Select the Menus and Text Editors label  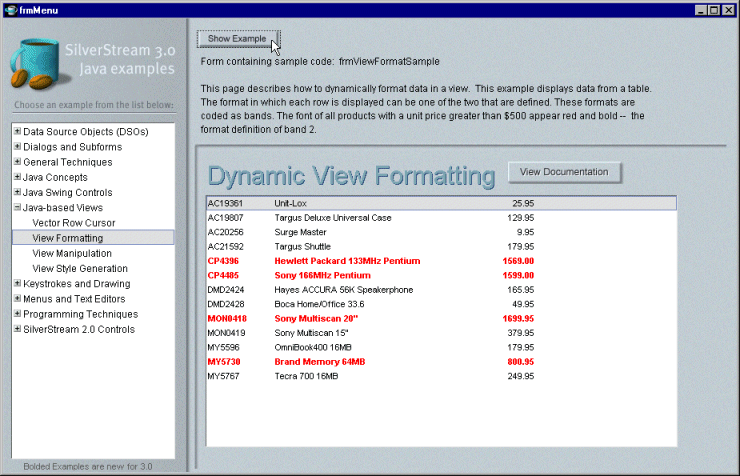74,299
